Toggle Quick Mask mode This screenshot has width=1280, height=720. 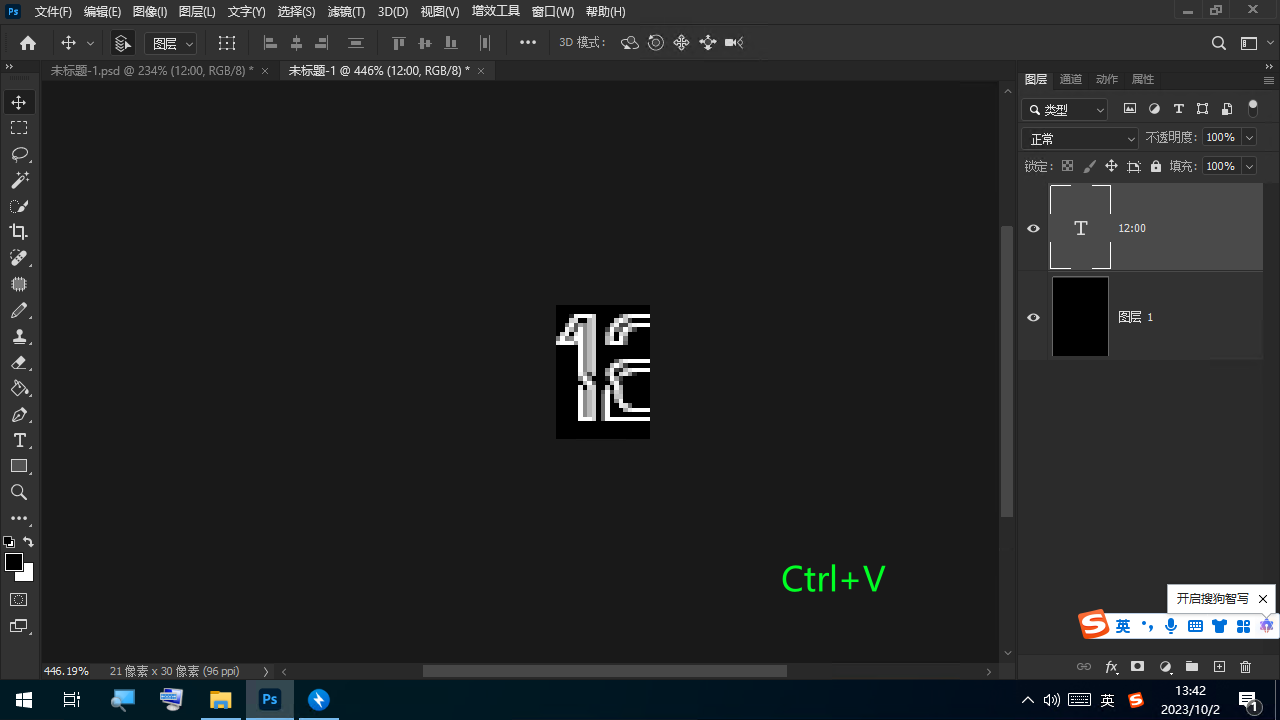click(x=19, y=600)
